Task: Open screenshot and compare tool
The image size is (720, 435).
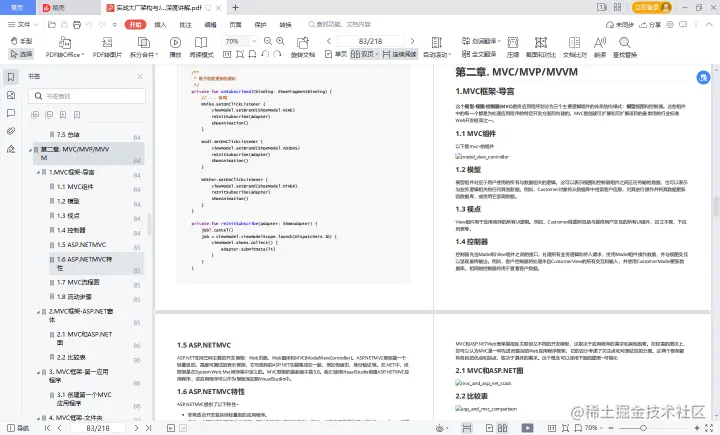Action: (x=540, y=47)
